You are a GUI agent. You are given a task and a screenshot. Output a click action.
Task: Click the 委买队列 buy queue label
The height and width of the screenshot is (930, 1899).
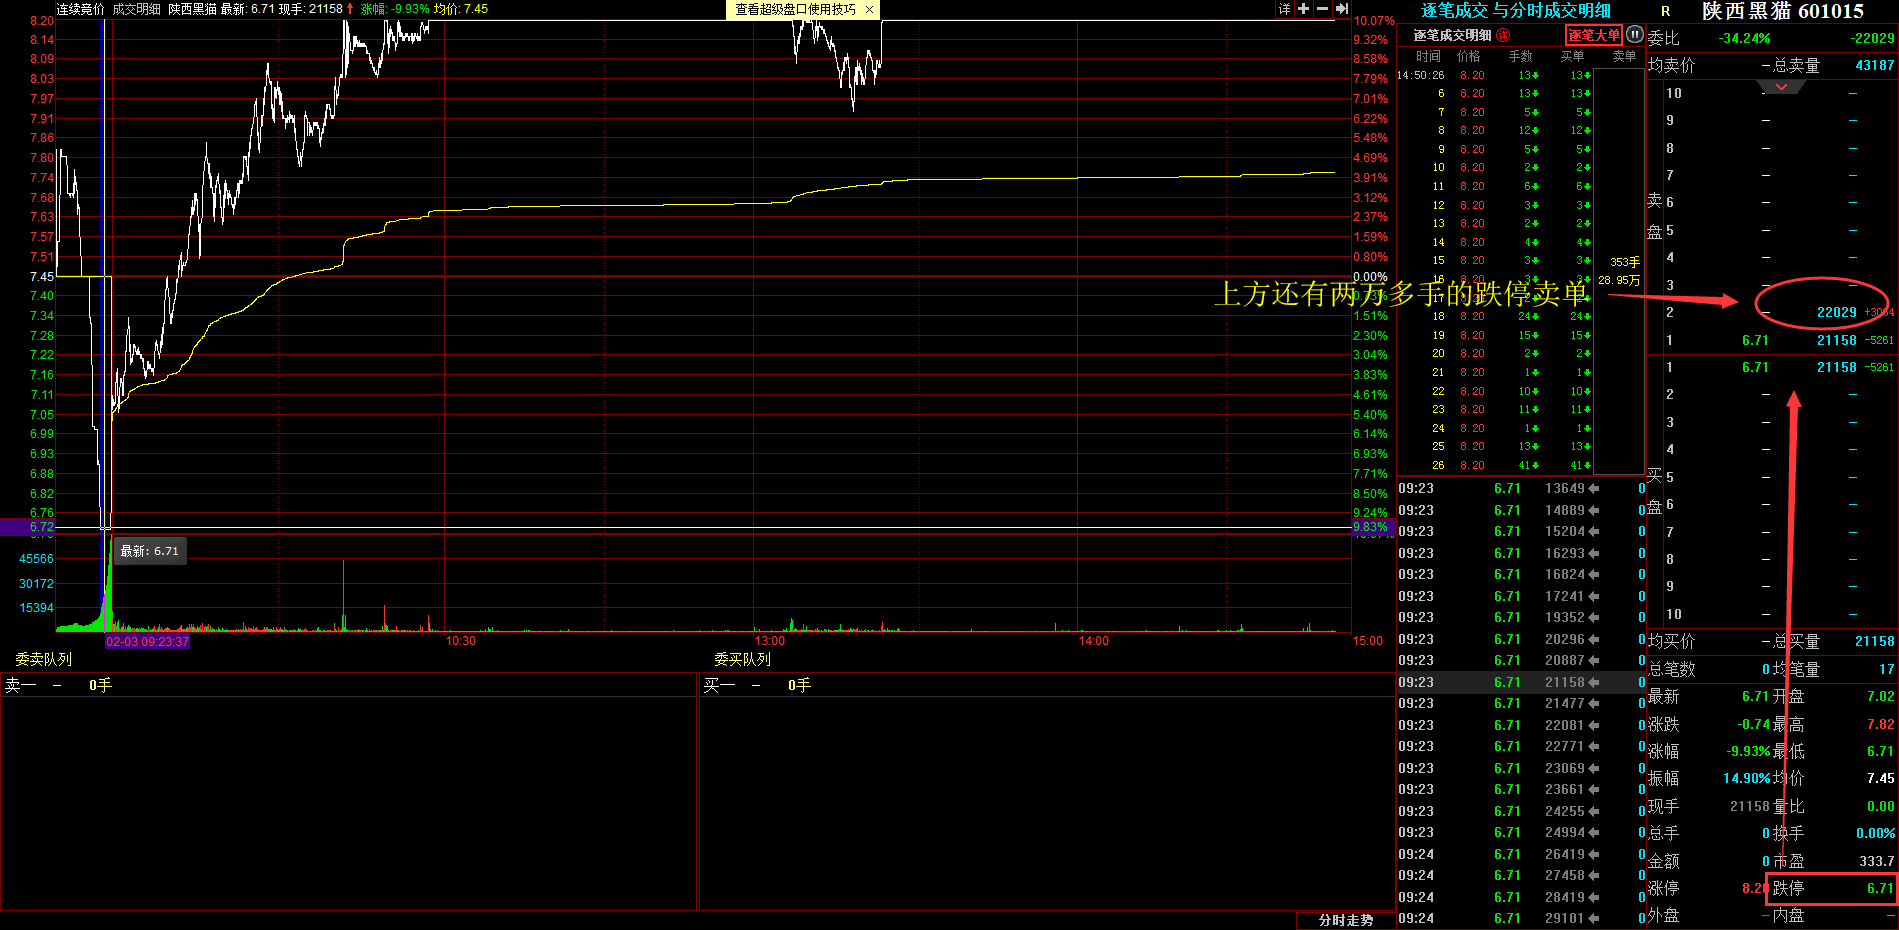742,659
